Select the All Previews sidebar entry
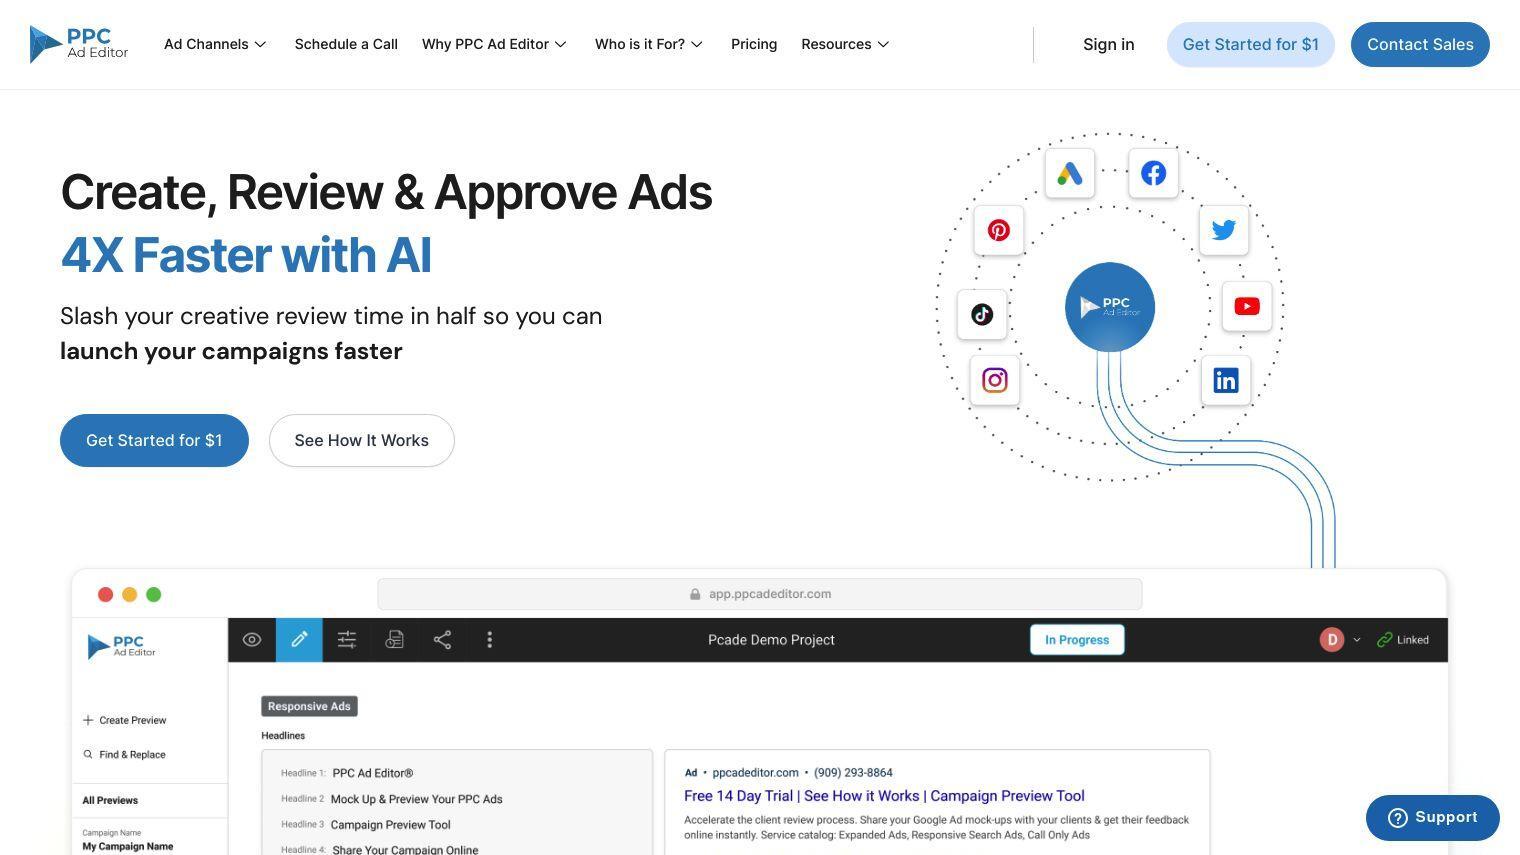The height and width of the screenshot is (855, 1520). 110,800
